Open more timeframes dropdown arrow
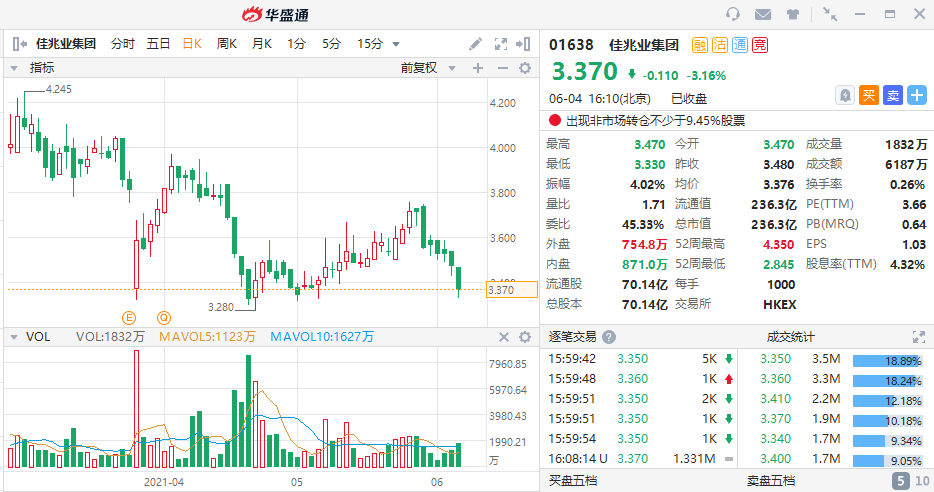Image resolution: width=934 pixels, height=492 pixels. 396,44
